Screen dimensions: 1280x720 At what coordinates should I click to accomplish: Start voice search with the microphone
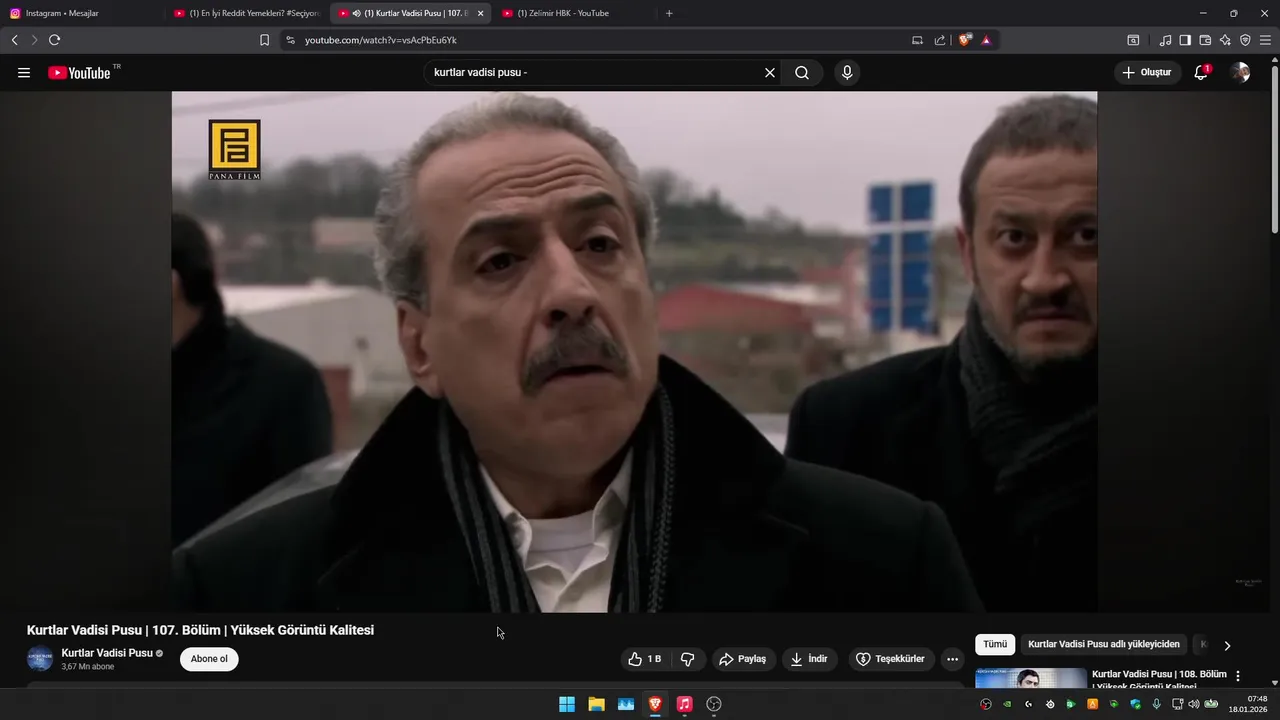tap(847, 73)
